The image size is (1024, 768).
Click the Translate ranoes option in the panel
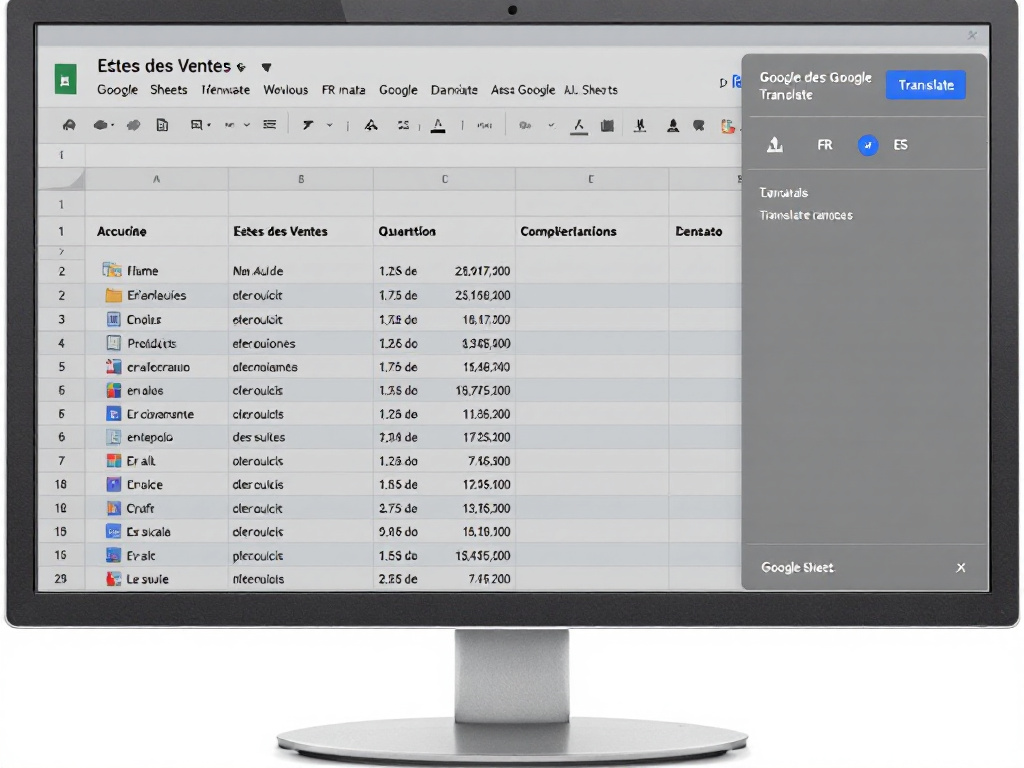[x=806, y=215]
